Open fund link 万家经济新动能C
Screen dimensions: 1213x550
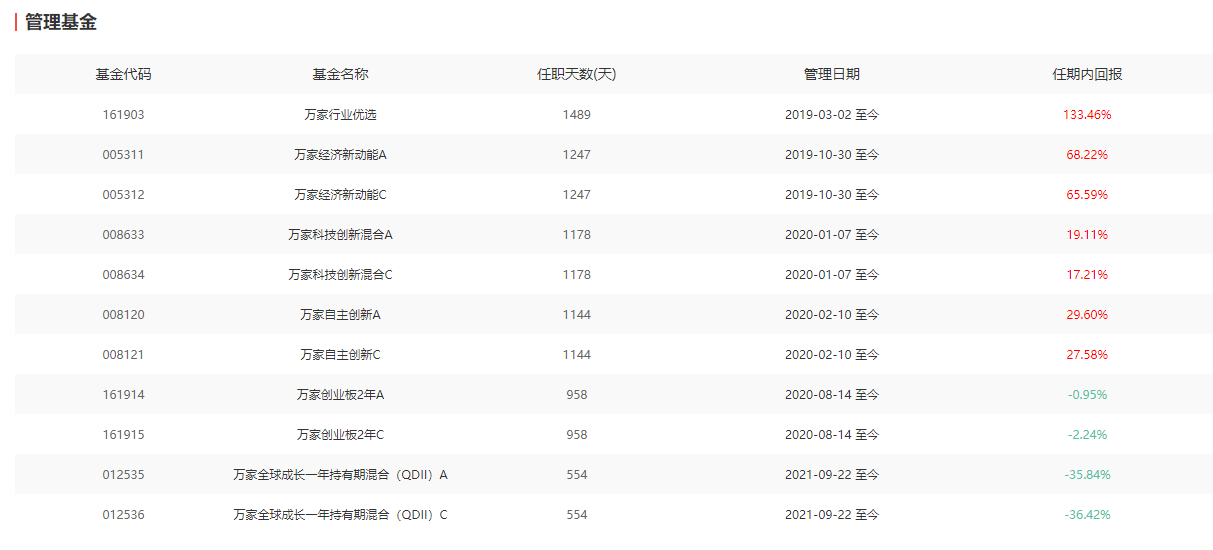pos(340,195)
